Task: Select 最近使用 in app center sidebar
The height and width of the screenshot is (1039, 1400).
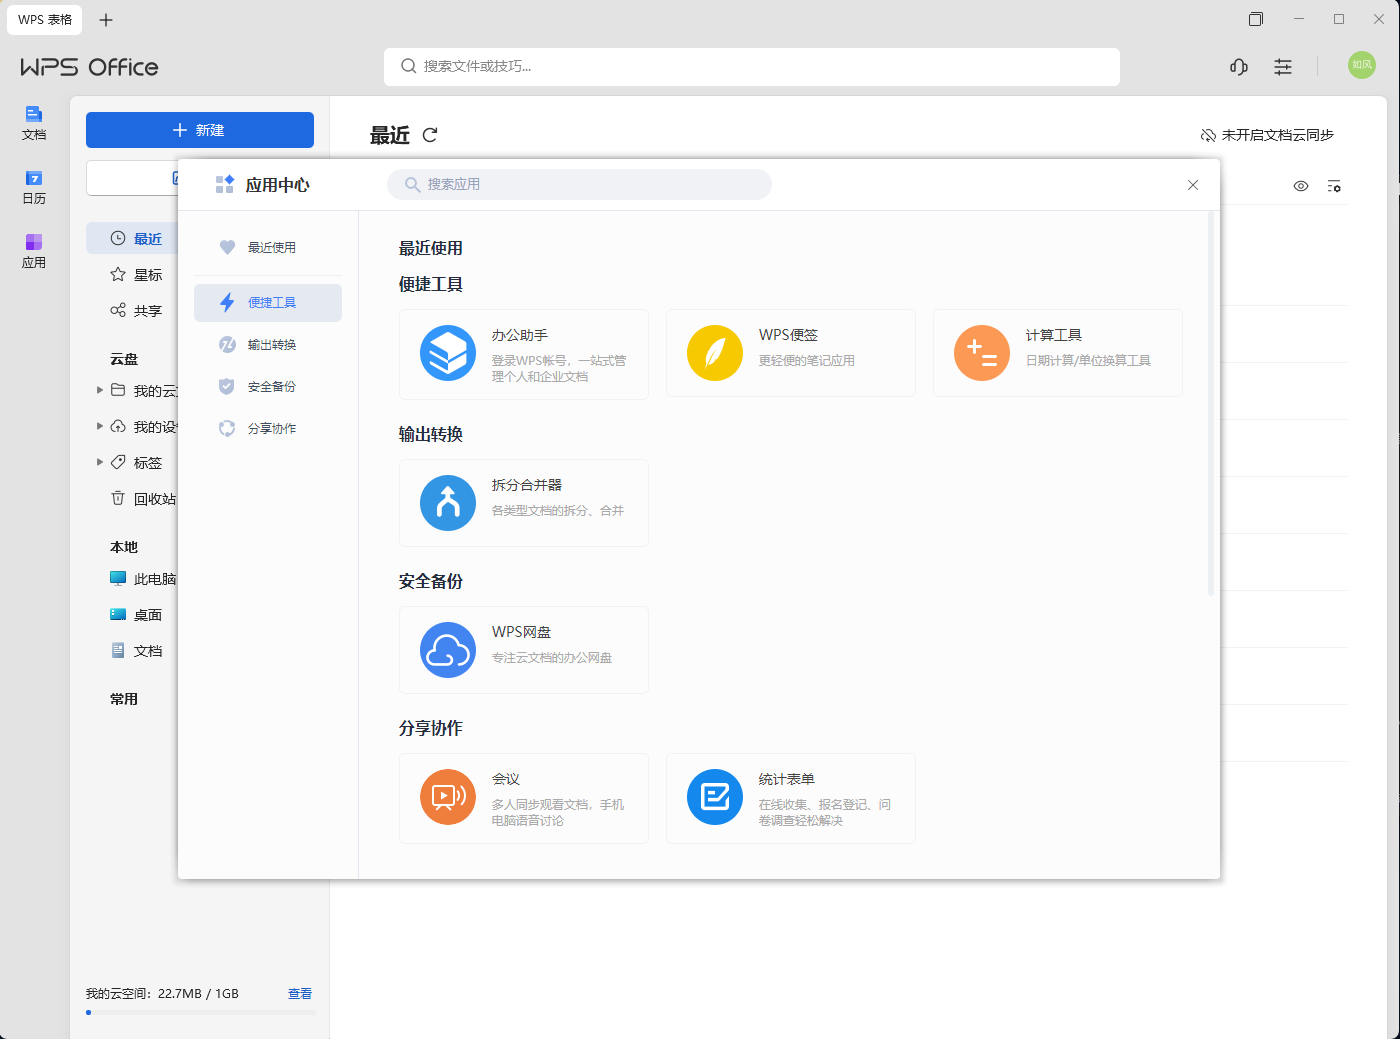Action: coord(268,247)
